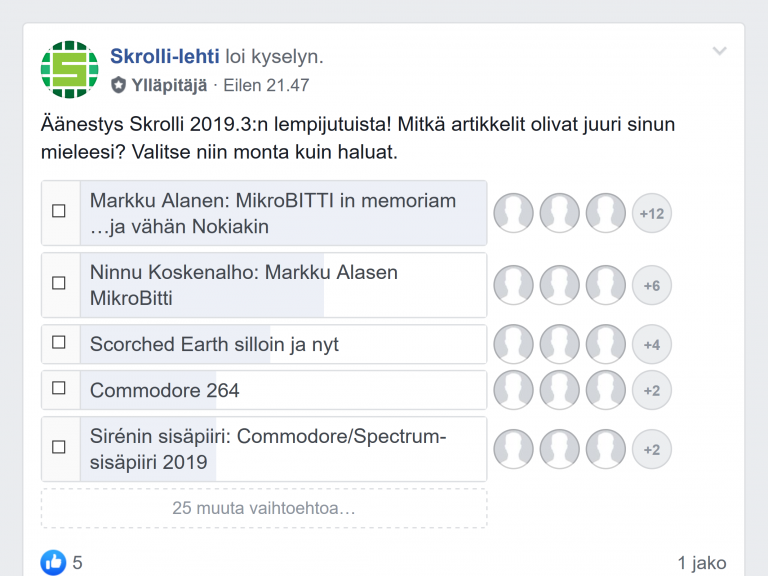The height and width of the screenshot is (576, 768).
Task: Click first voter avatar for Commodore 264 option
Action: coord(514,390)
